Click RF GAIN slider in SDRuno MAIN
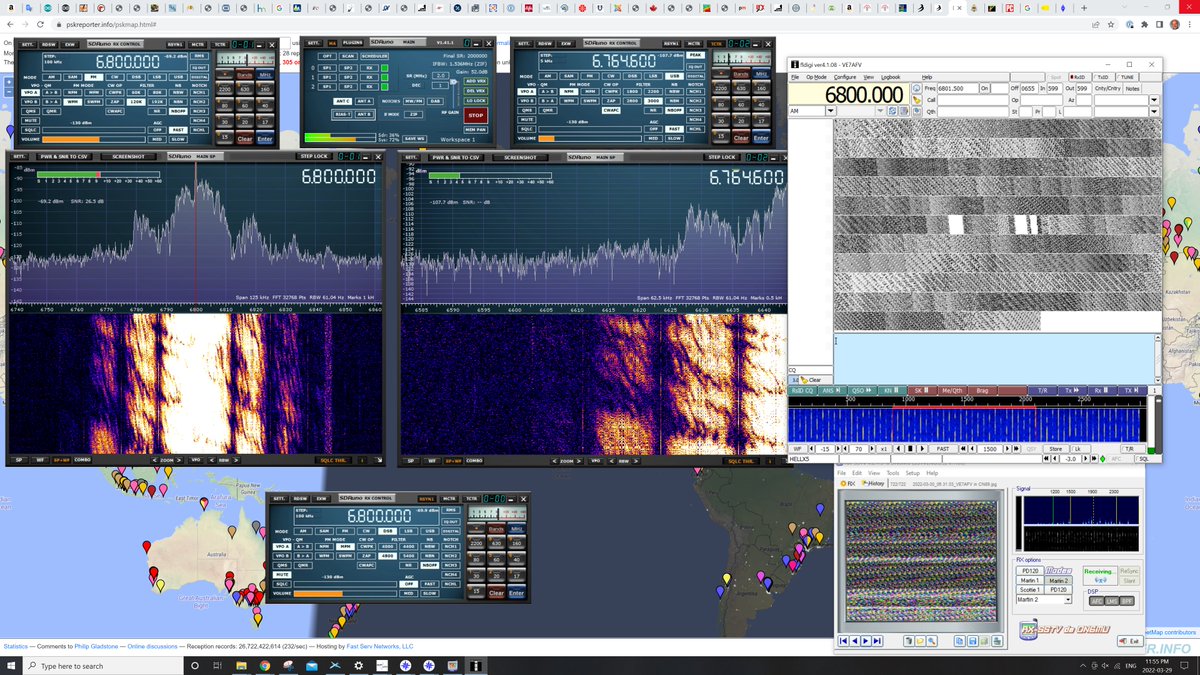Image resolution: width=1200 pixels, height=675 pixels. 454,95
